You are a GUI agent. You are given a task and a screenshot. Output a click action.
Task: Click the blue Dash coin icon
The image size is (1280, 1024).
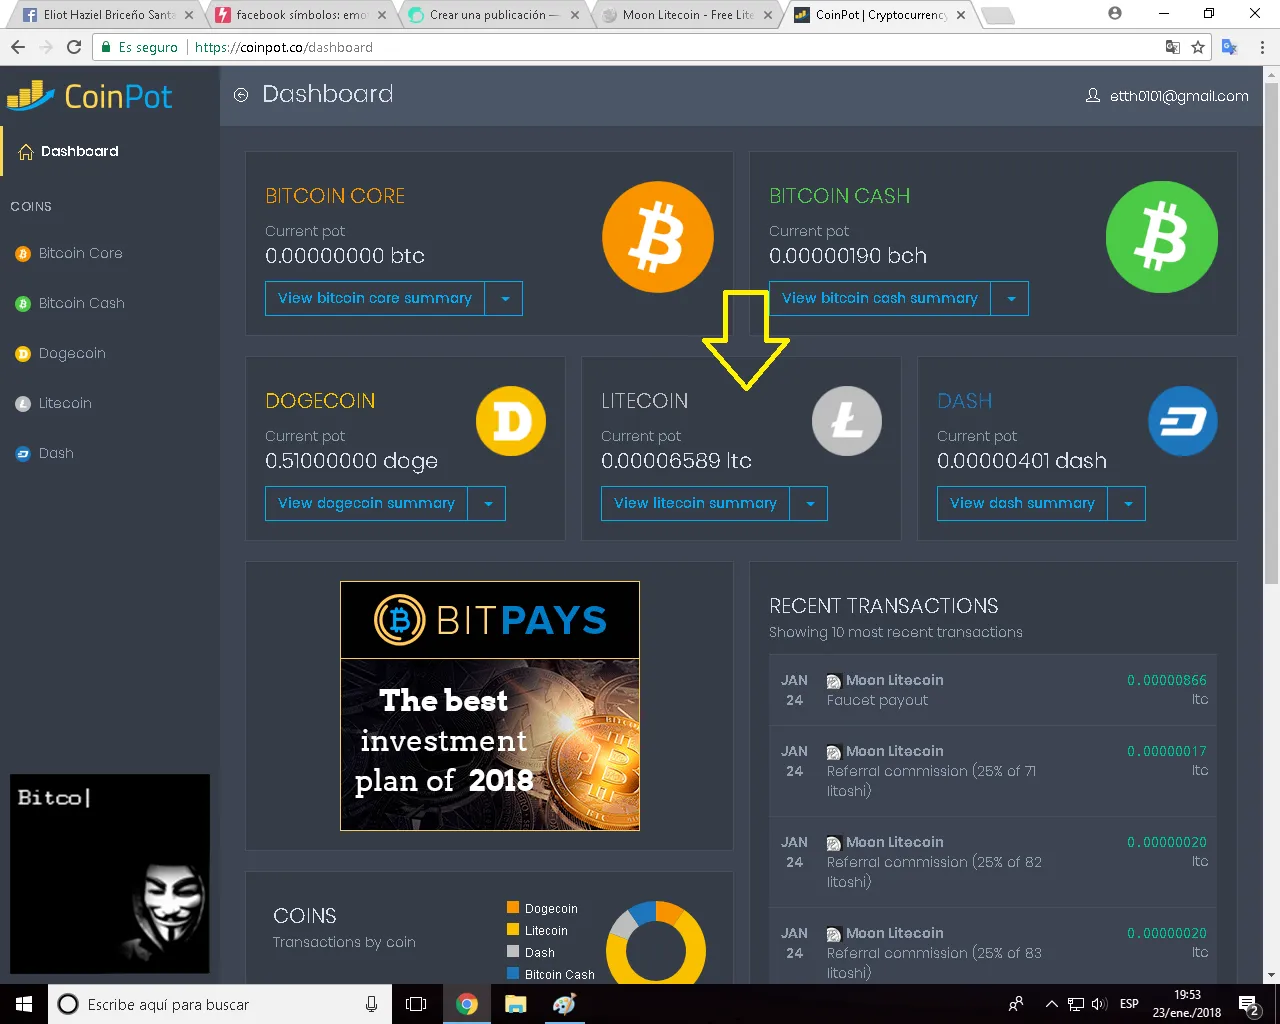[x=1183, y=421]
